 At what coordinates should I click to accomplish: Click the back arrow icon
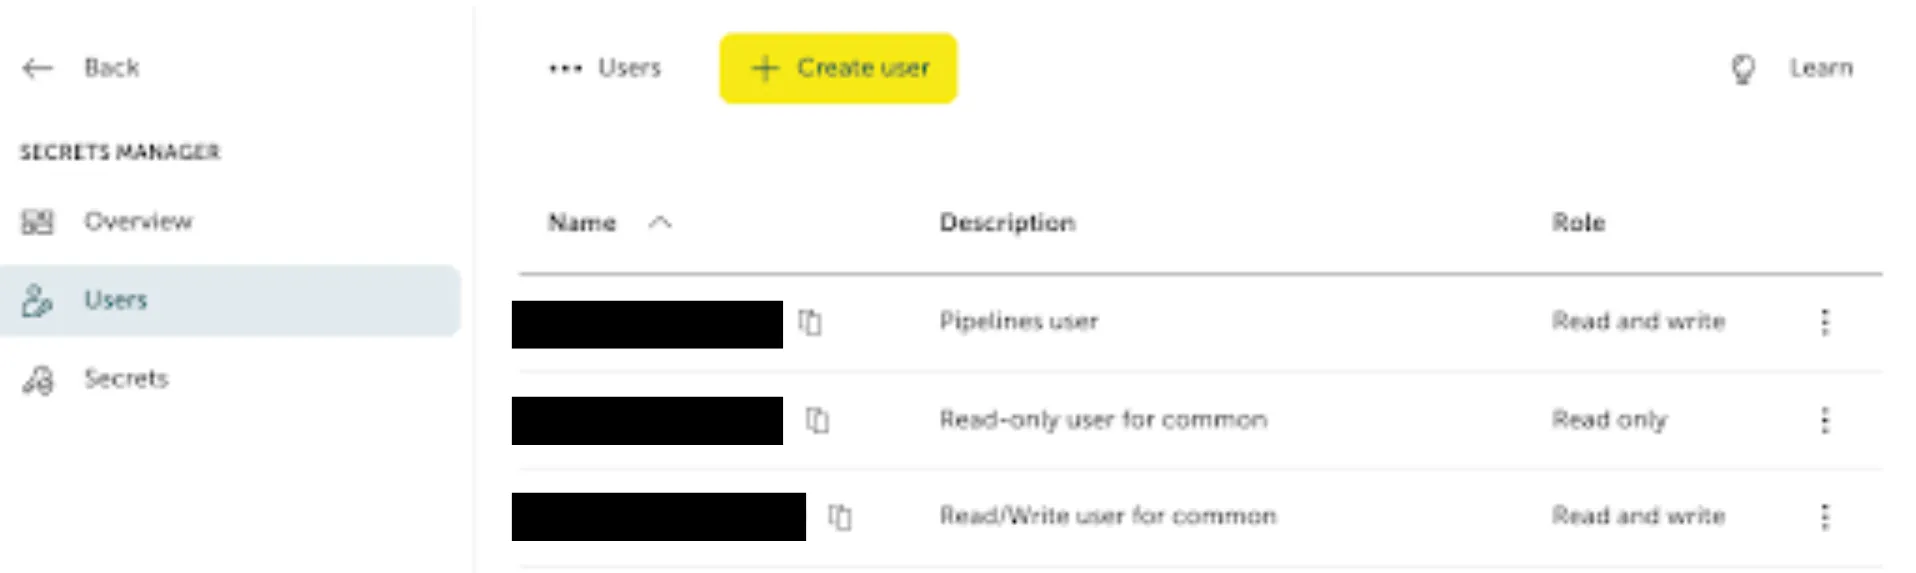coord(38,68)
